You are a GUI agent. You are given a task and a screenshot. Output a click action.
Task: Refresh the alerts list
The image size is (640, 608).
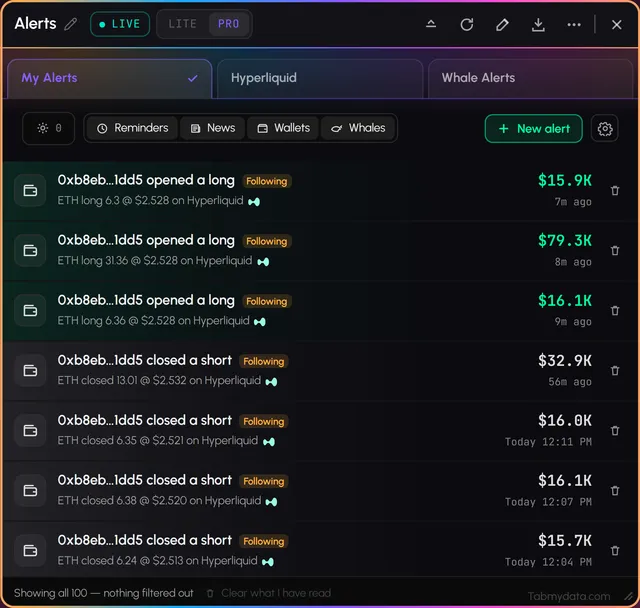click(467, 24)
